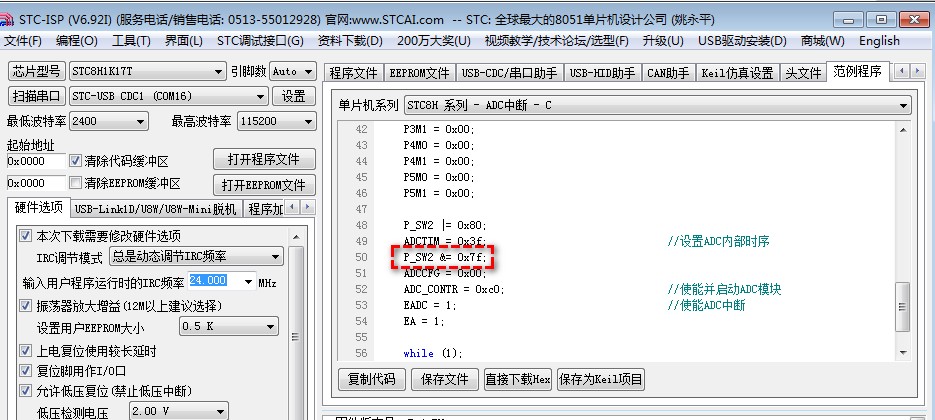Select the USB-CDC/串口助手 tab
Viewport: 935px width, 420px height.
click(x=510, y=73)
